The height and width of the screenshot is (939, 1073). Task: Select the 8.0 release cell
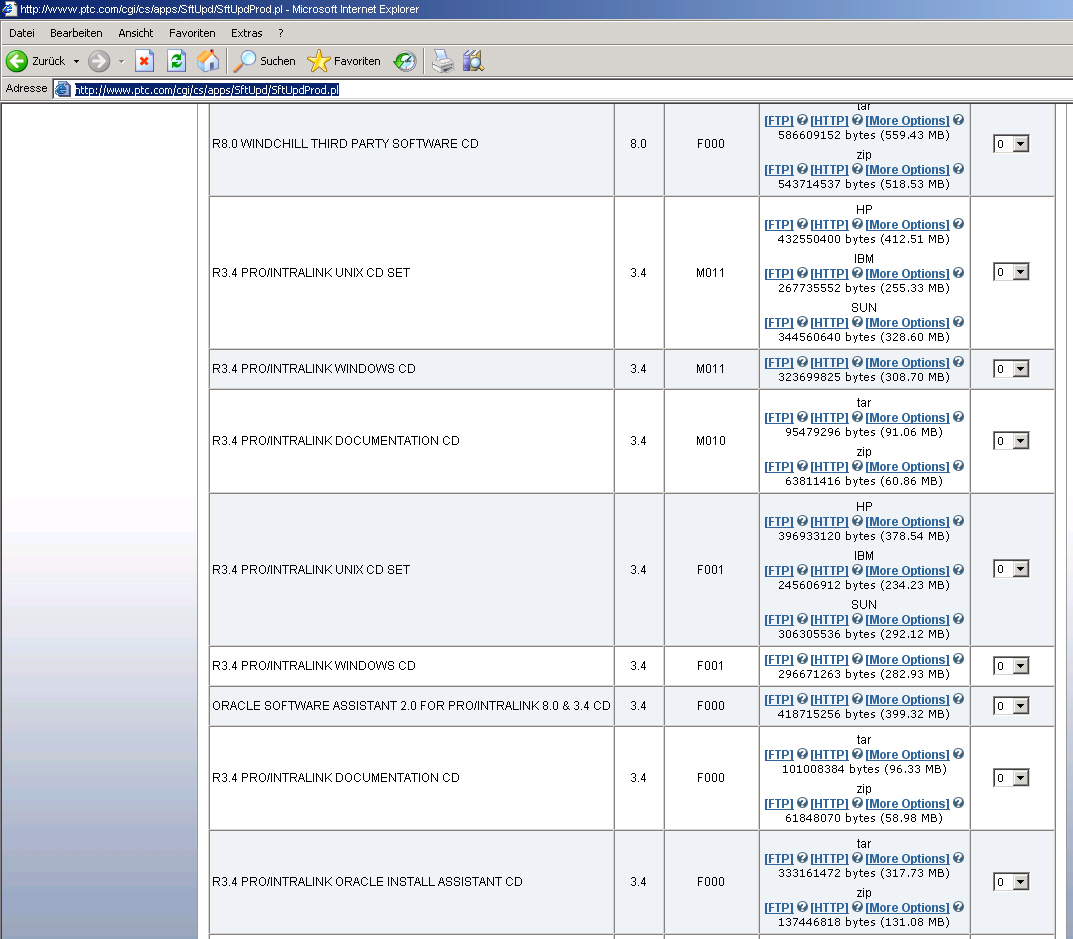point(638,144)
